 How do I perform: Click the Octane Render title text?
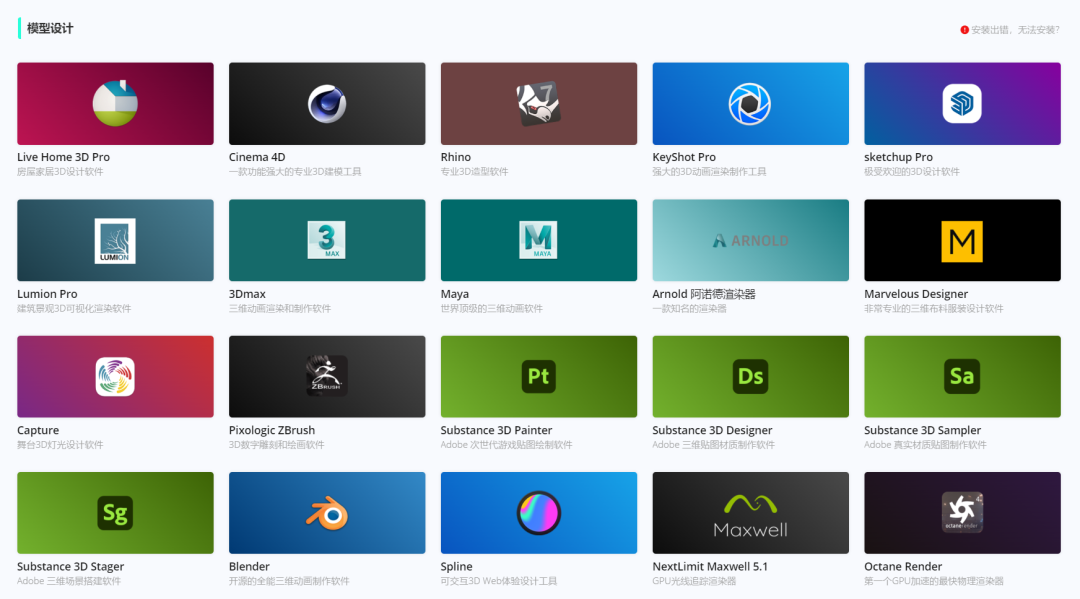click(x=903, y=566)
